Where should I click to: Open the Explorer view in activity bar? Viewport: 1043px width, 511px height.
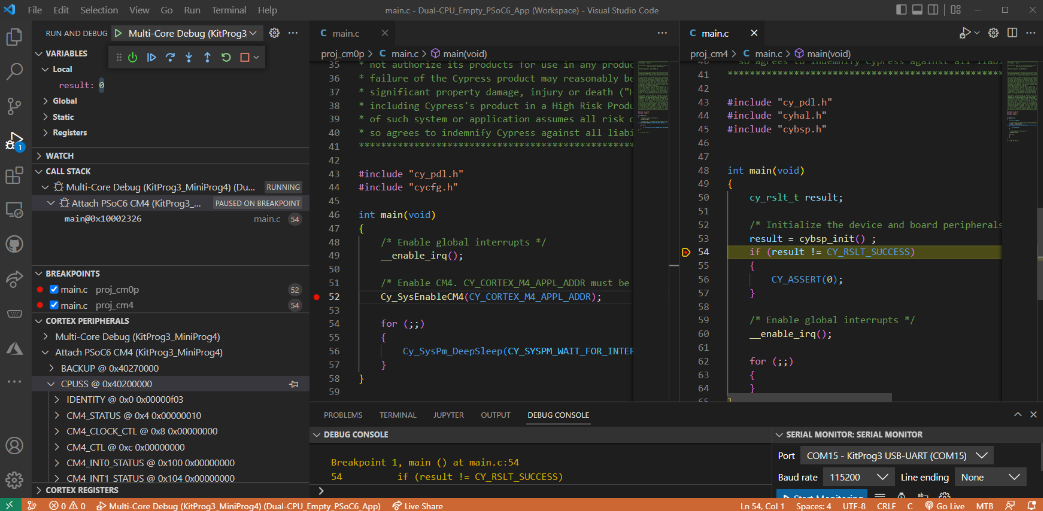coord(15,37)
